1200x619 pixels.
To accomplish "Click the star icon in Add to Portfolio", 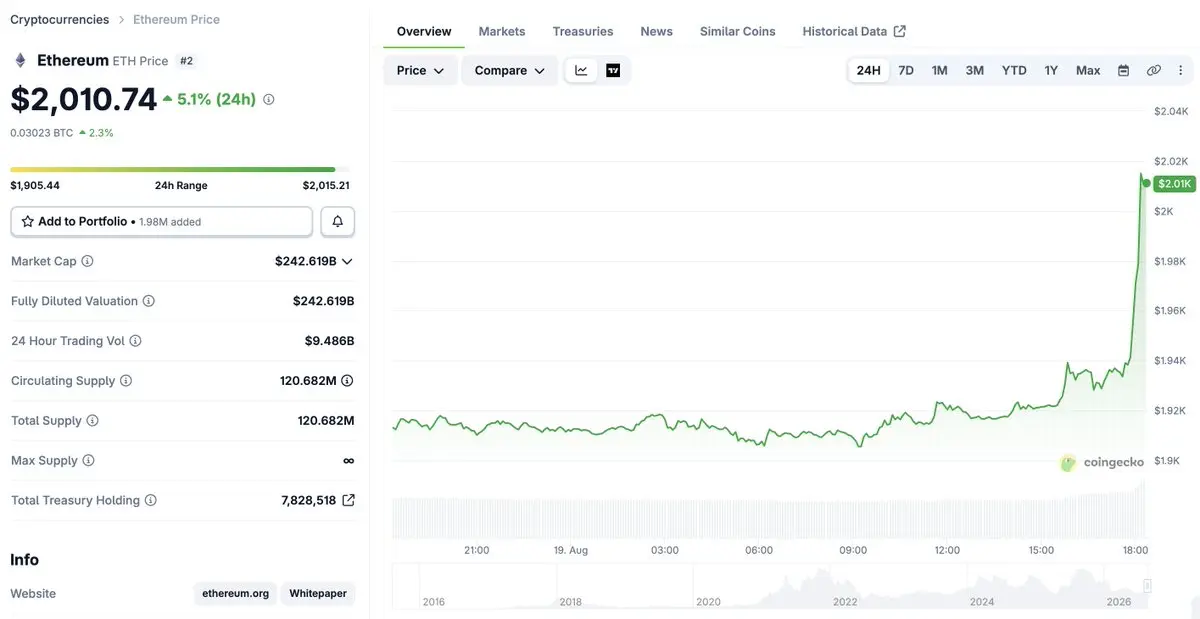I will point(28,221).
